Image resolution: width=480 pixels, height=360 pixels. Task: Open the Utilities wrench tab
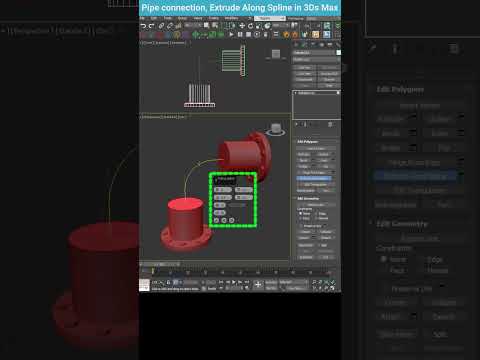pyautogui.click(x=338, y=44)
